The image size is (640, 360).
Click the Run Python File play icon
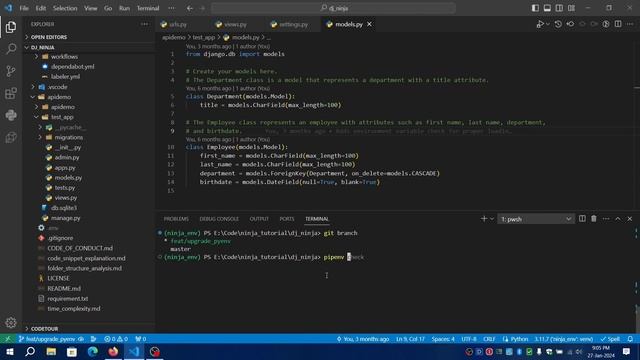point(540,24)
